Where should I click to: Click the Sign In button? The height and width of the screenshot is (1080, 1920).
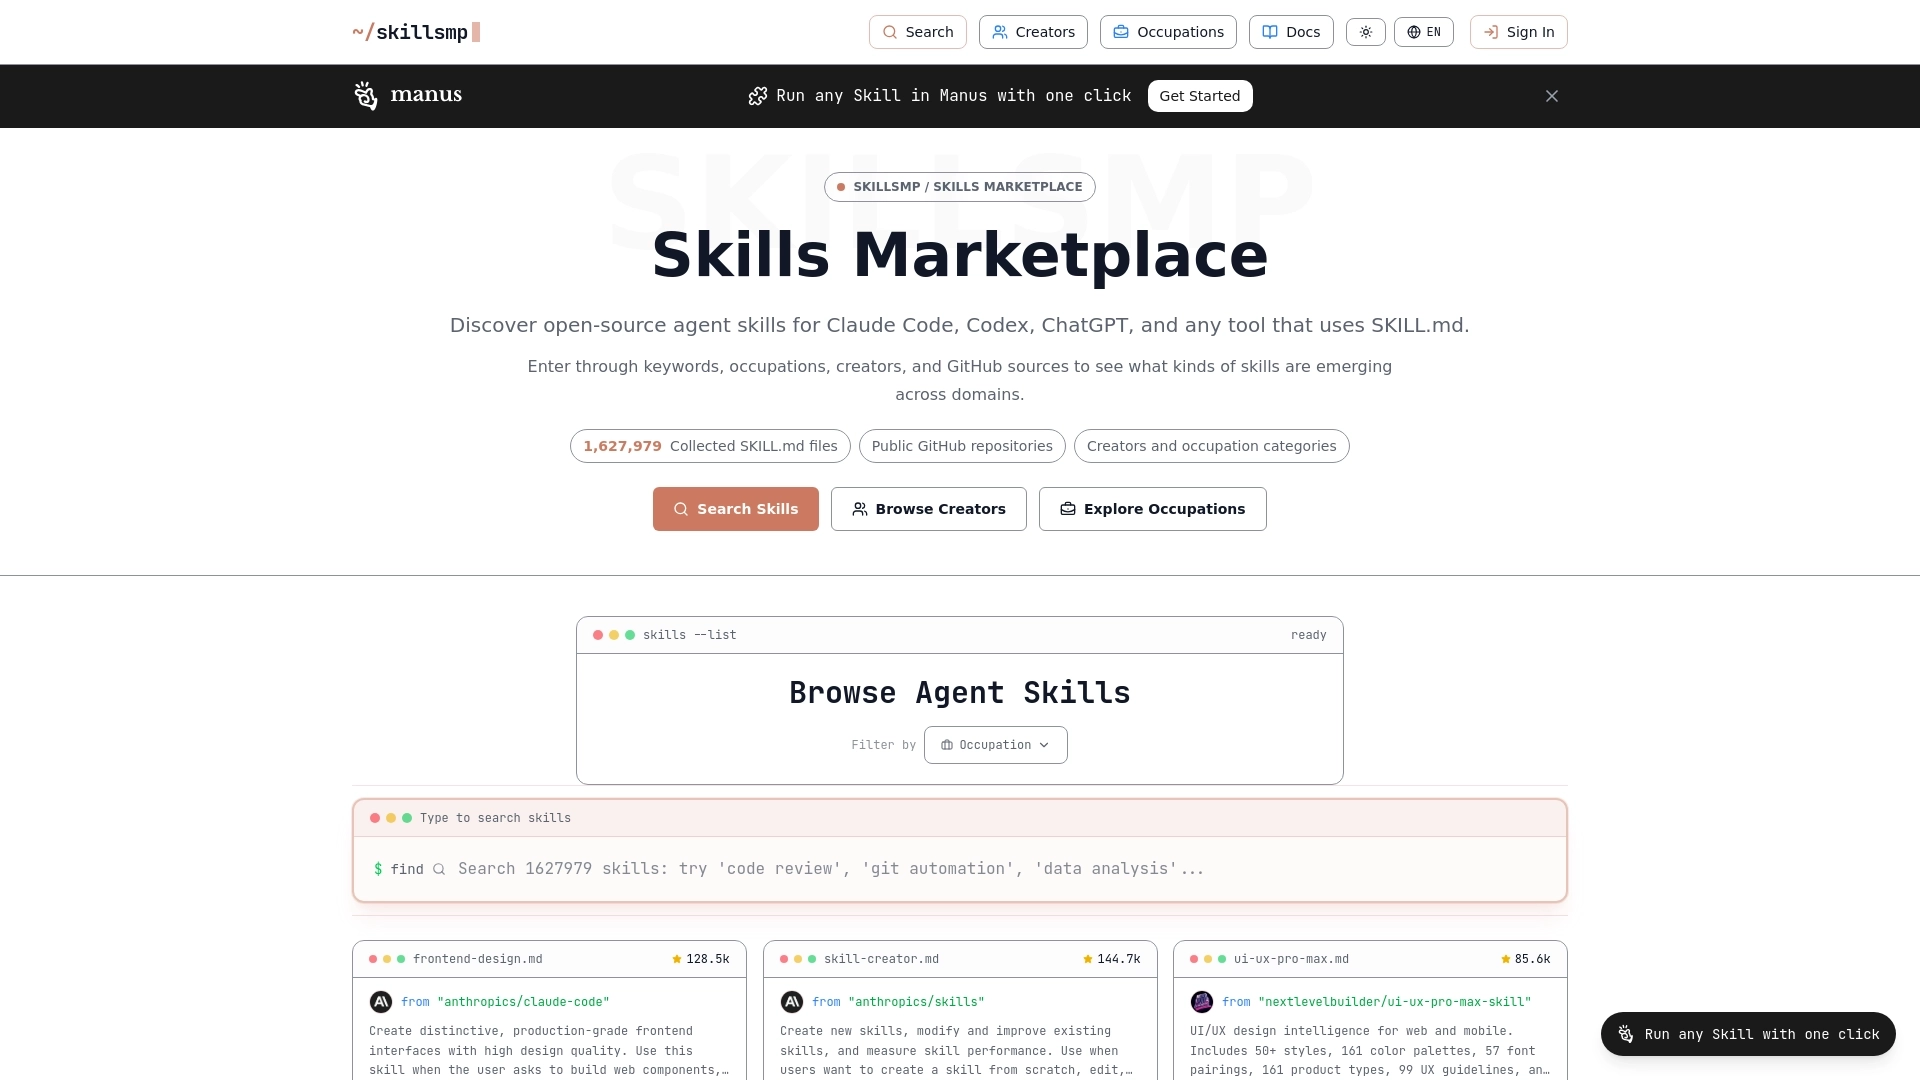coord(1518,32)
